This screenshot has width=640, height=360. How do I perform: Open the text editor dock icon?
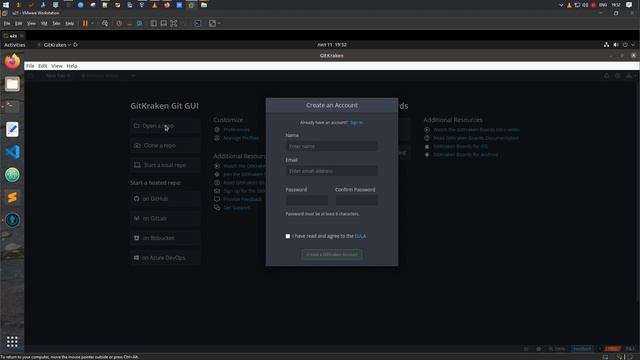(12, 129)
